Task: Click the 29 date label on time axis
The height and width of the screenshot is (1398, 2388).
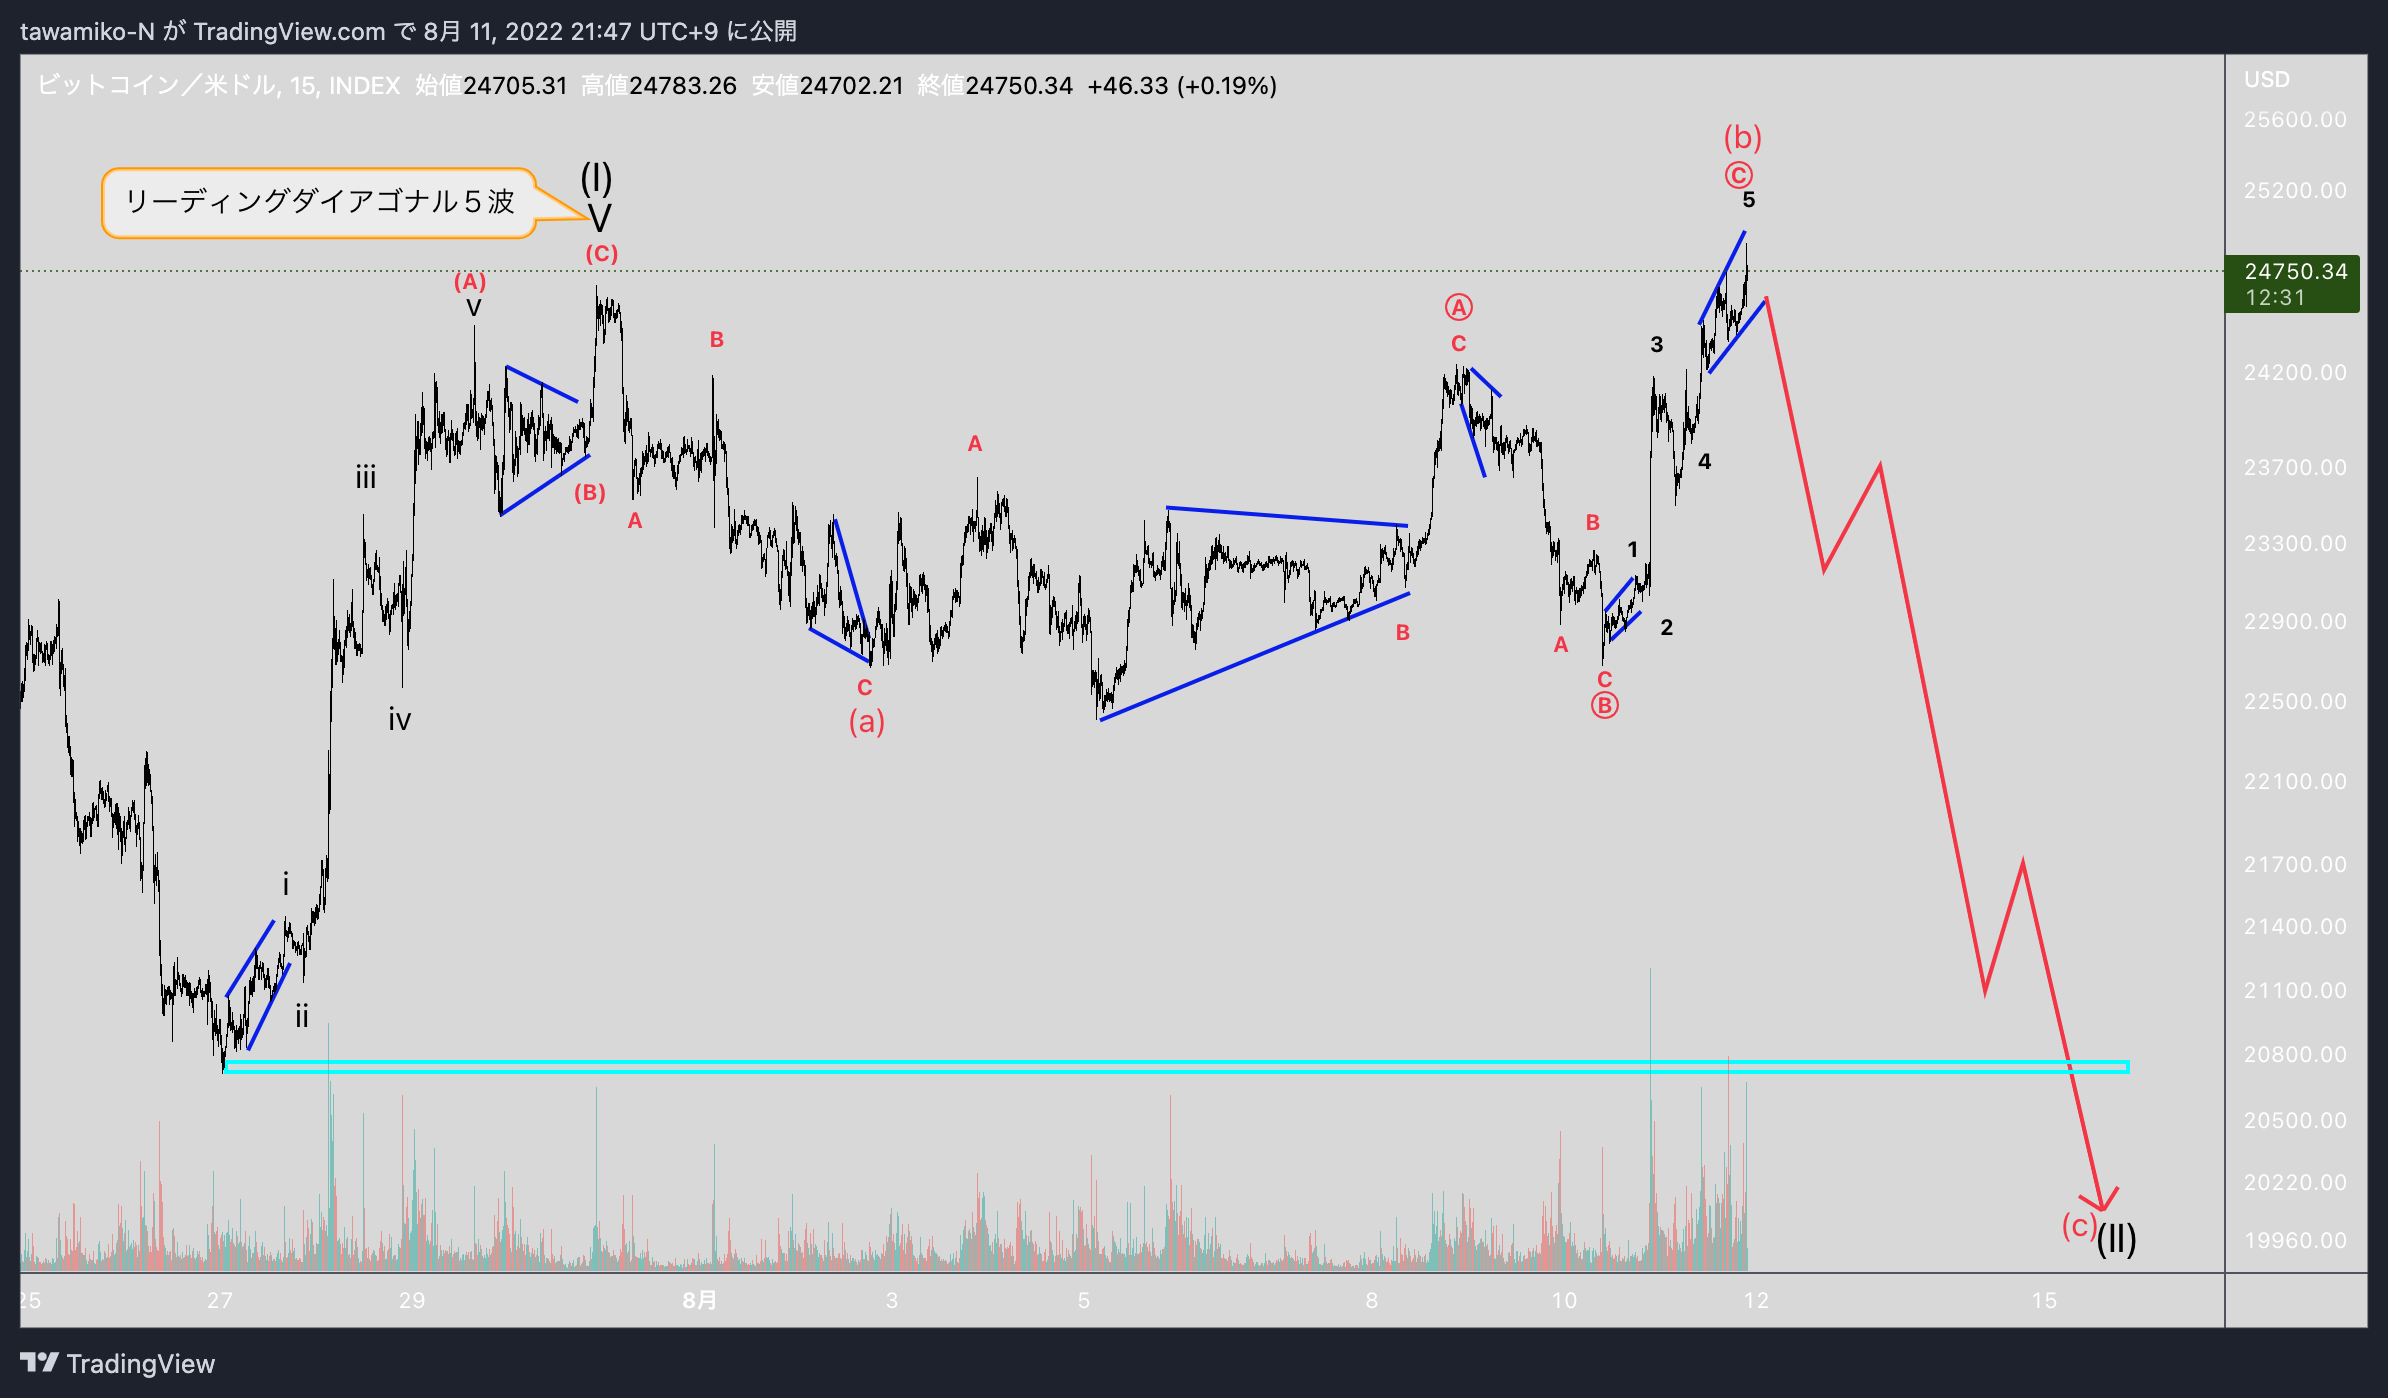Action: pyautogui.click(x=412, y=1300)
